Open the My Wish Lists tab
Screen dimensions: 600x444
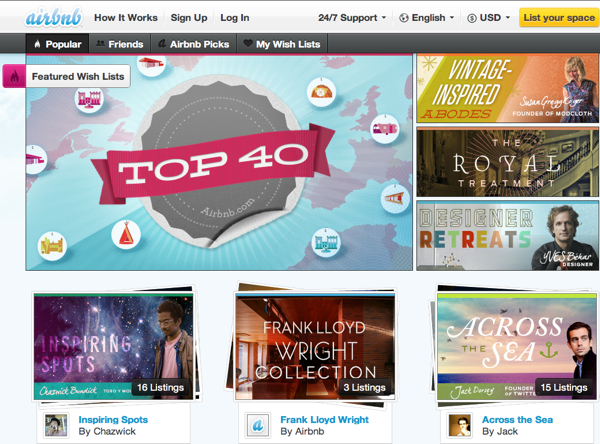coord(282,44)
